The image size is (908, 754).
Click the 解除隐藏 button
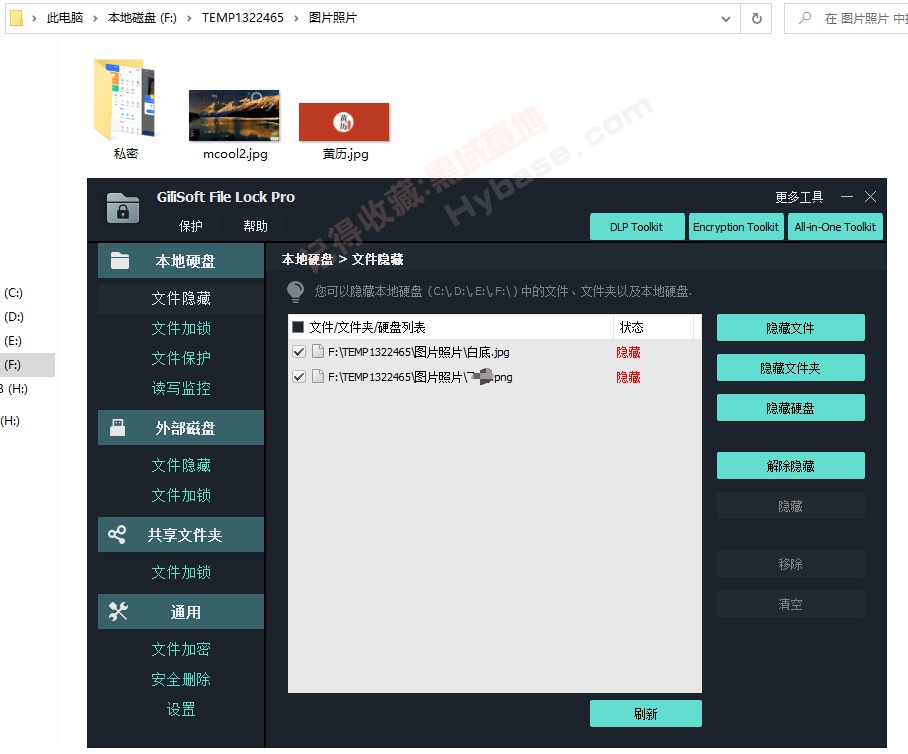790,466
